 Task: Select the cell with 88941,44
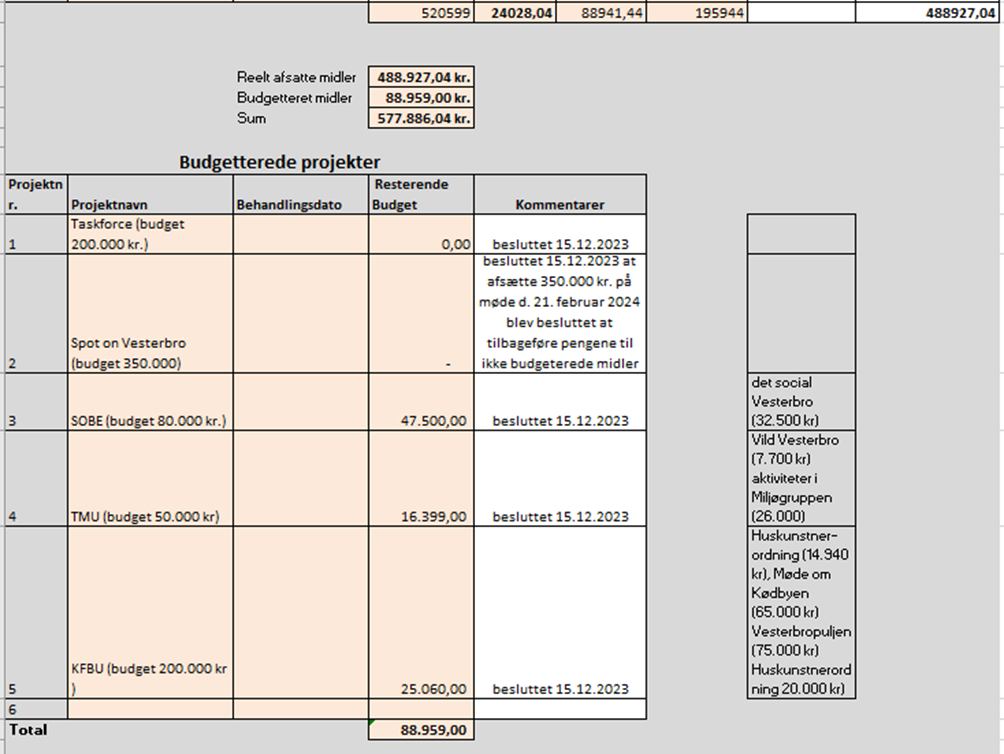point(601,13)
